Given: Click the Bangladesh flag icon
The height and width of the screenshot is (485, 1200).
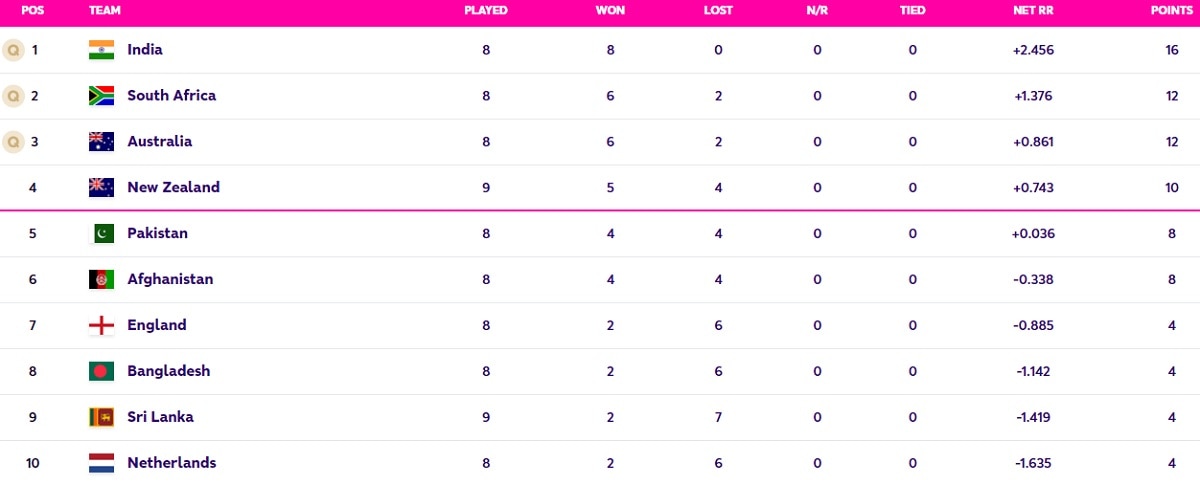Looking at the screenshot, I should coord(101,371).
